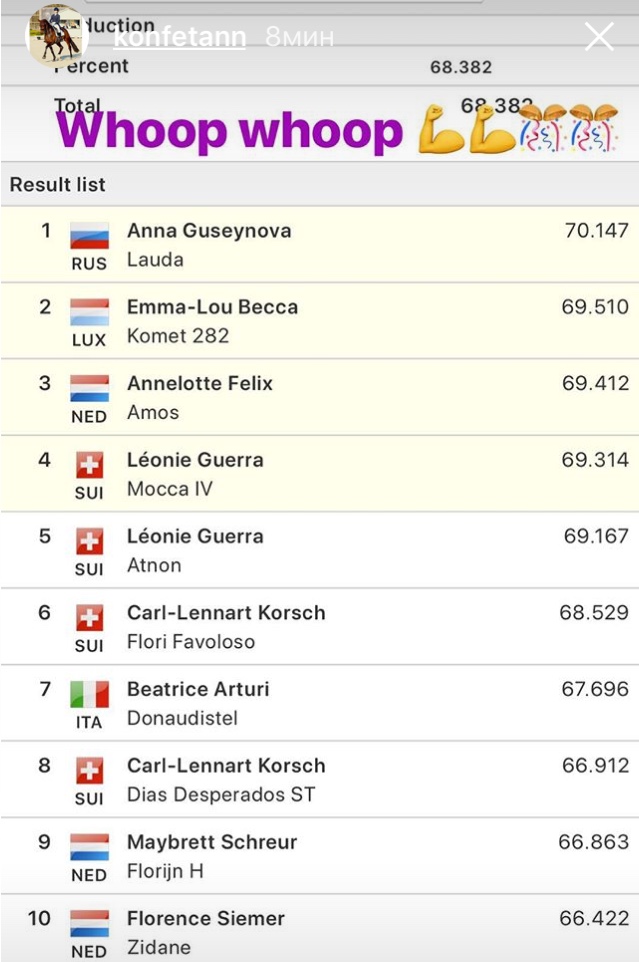Tap the Whoop whoop story text
The image size is (639, 962).
point(230,131)
